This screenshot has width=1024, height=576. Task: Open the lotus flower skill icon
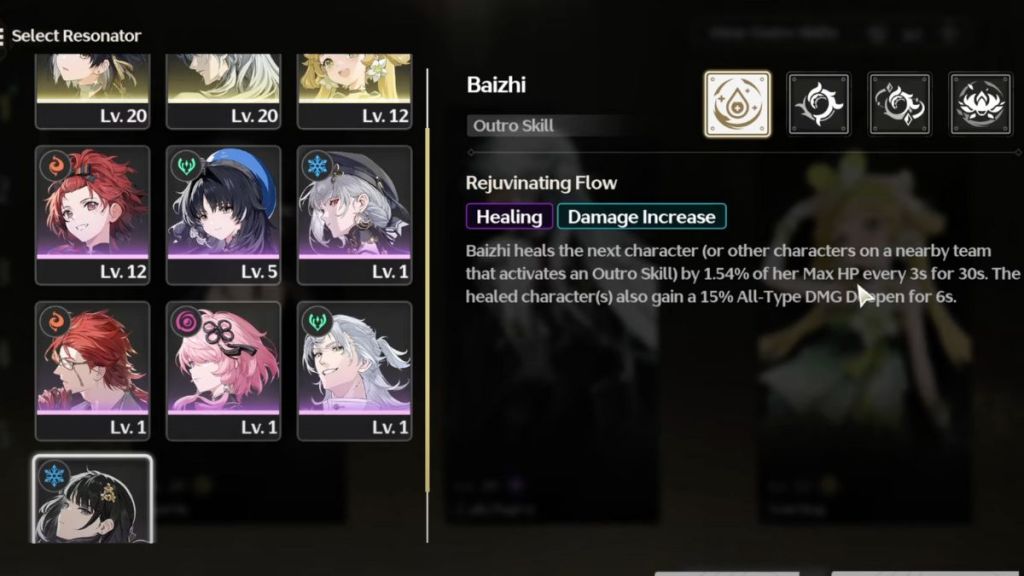point(980,104)
